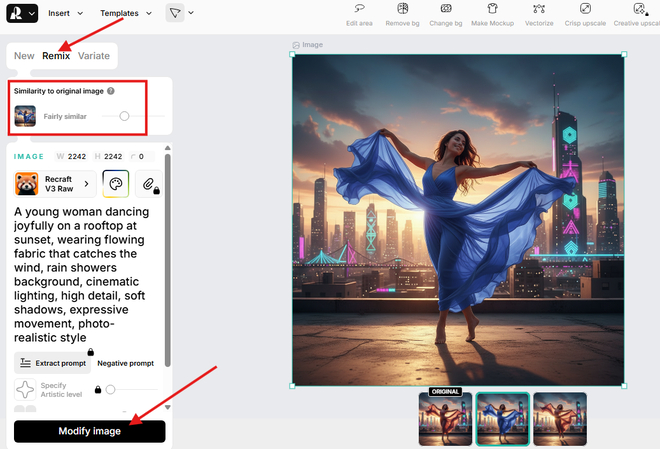Click the Crisp upscale tool icon
Viewport: 660px width, 449px height.
[x=585, y=8]
